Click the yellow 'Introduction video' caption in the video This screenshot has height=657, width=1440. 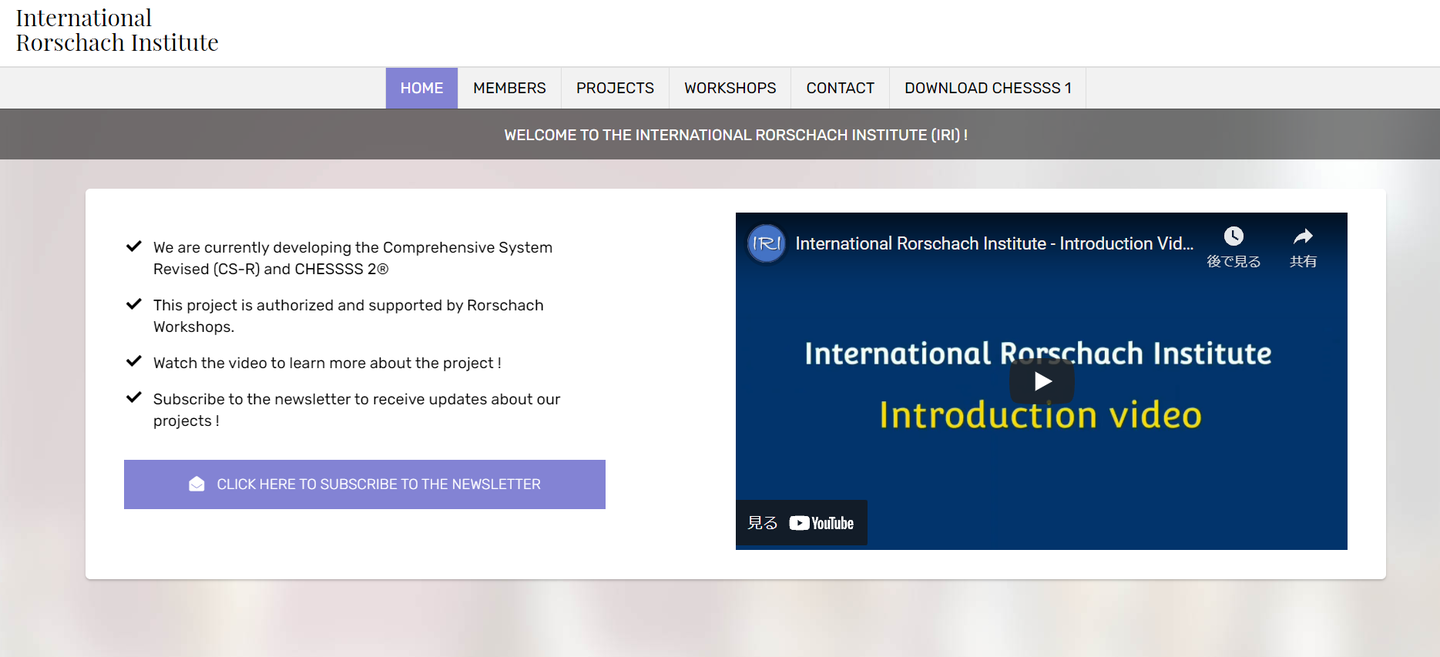[1040, 414]
